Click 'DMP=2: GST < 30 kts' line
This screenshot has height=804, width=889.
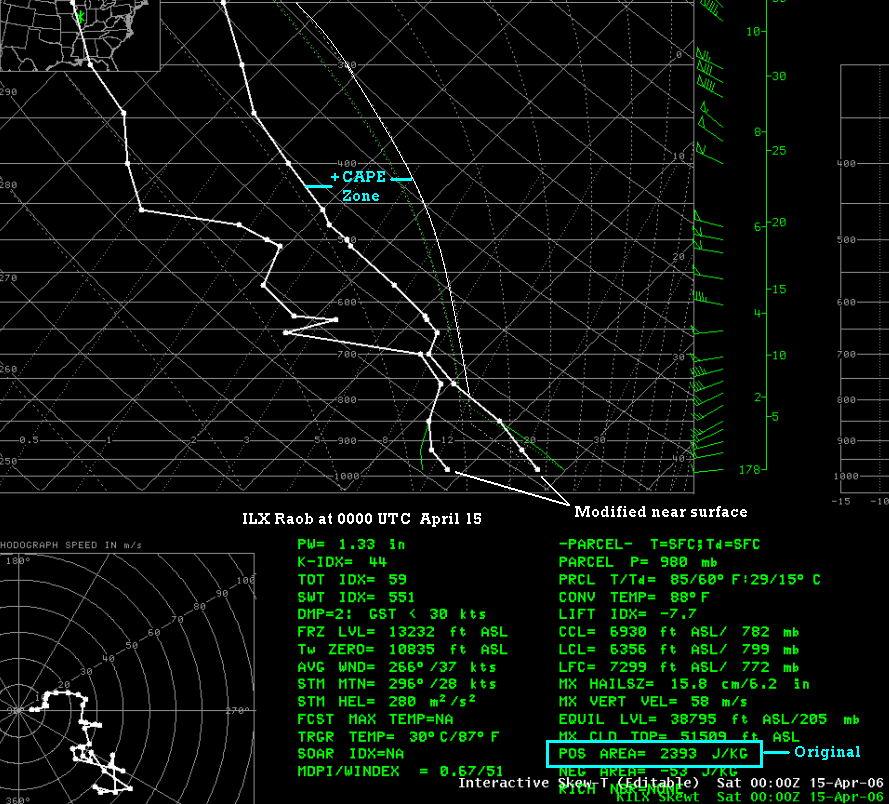(x=391, y=614)
